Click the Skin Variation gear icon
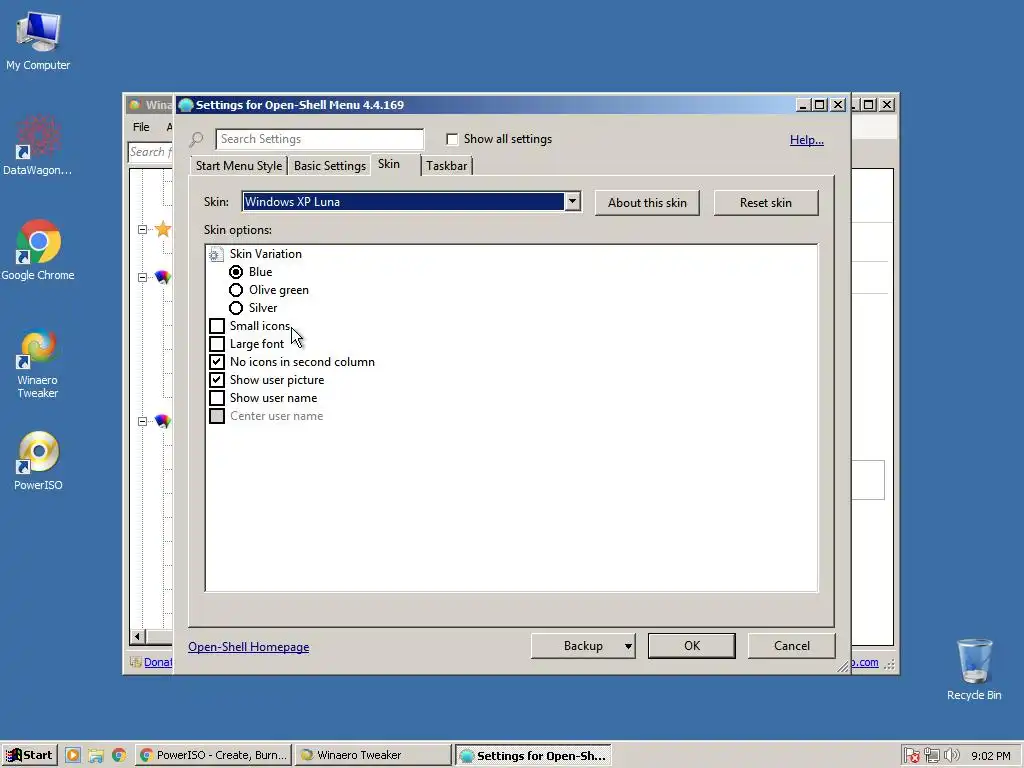 [x=216, y=254]
